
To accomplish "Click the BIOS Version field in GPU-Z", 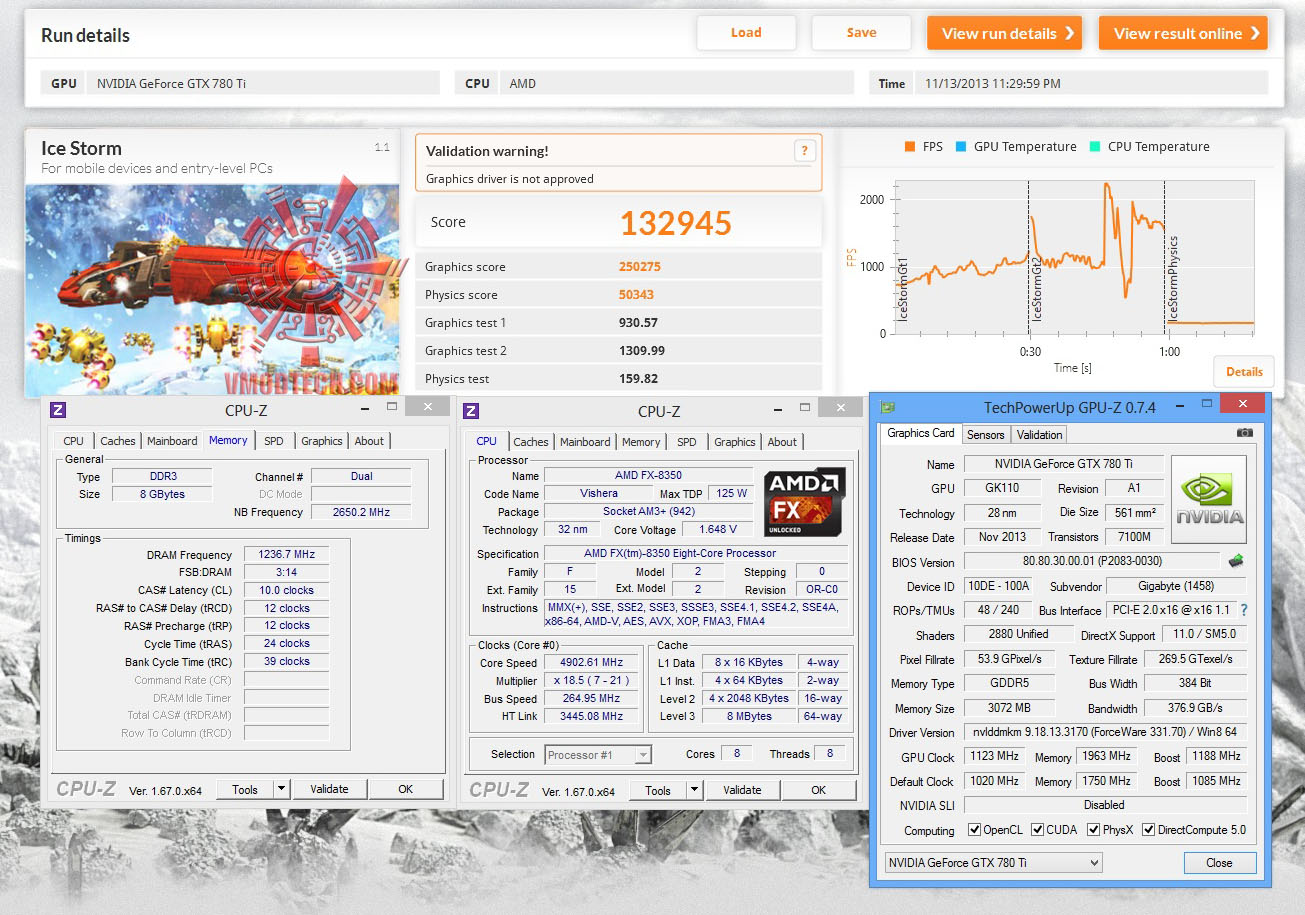I will coord(1091,562).
